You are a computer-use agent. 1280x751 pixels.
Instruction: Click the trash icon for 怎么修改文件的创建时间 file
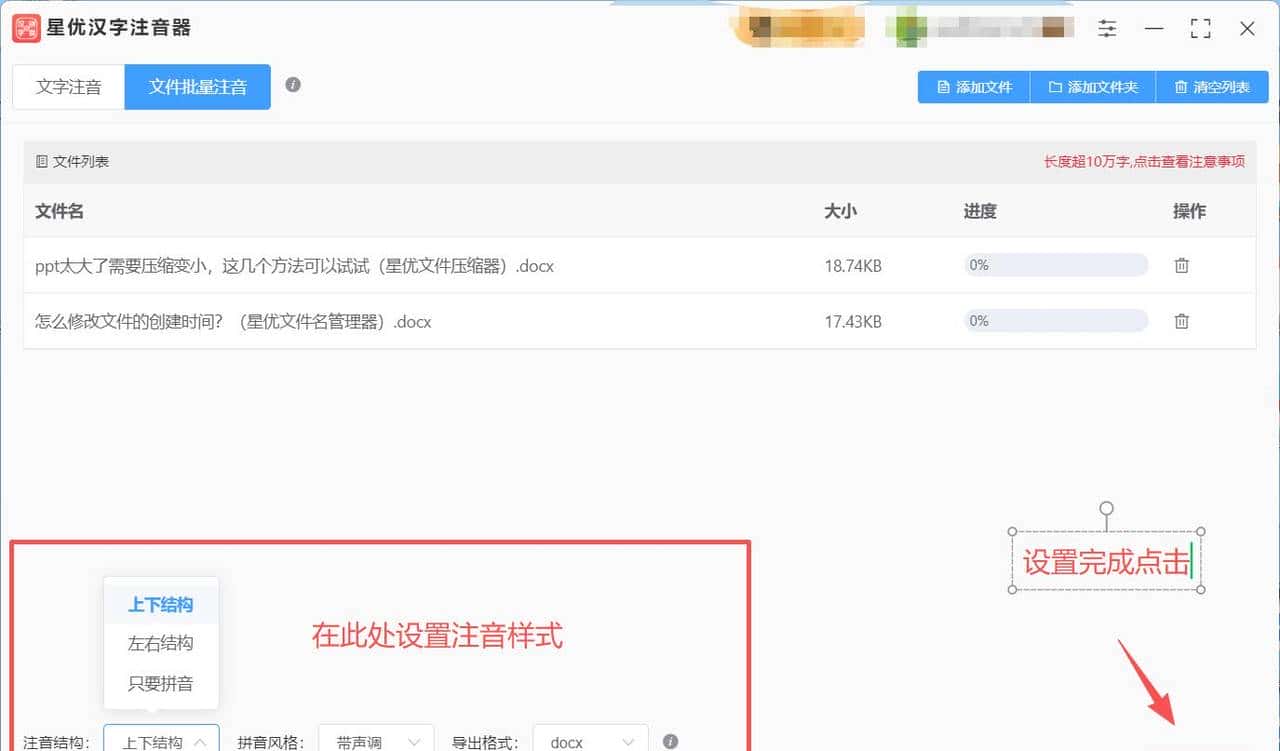[1182, 321]
